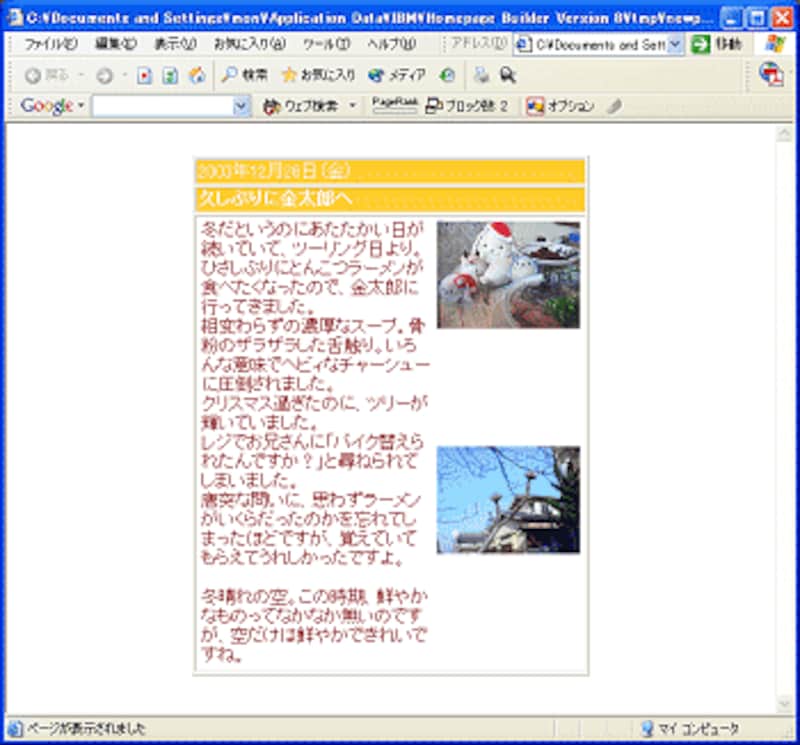
Task: Expand the ウェブ検索 dropdown arrow
Action: [x=353, y=106]
